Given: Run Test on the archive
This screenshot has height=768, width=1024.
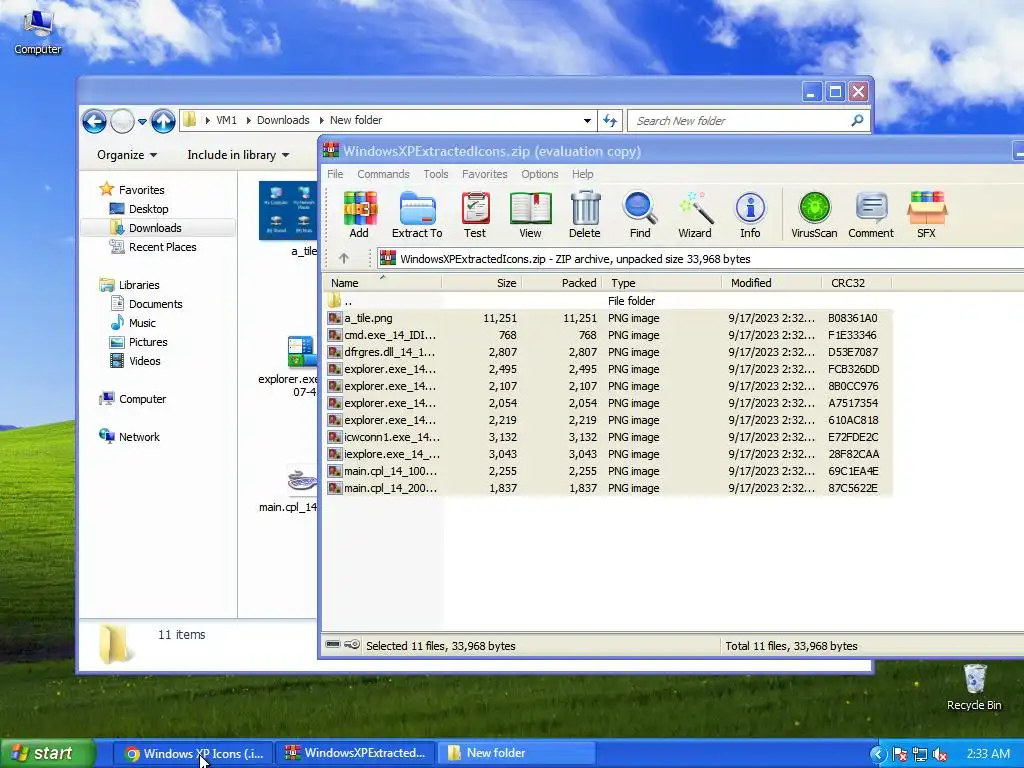Looking at the screenshot, I should (x=475, y=215).
